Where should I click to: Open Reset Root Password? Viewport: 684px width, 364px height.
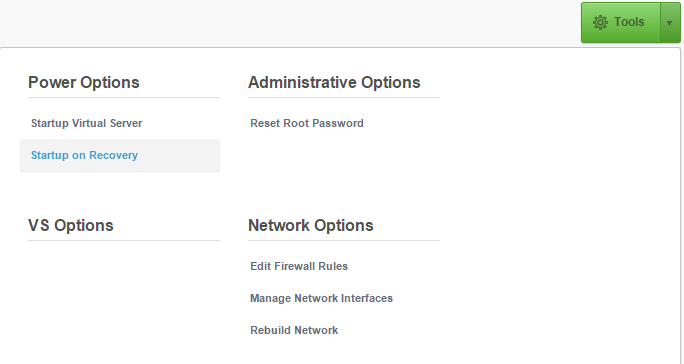pyautogui.click(x=307, y=124)
